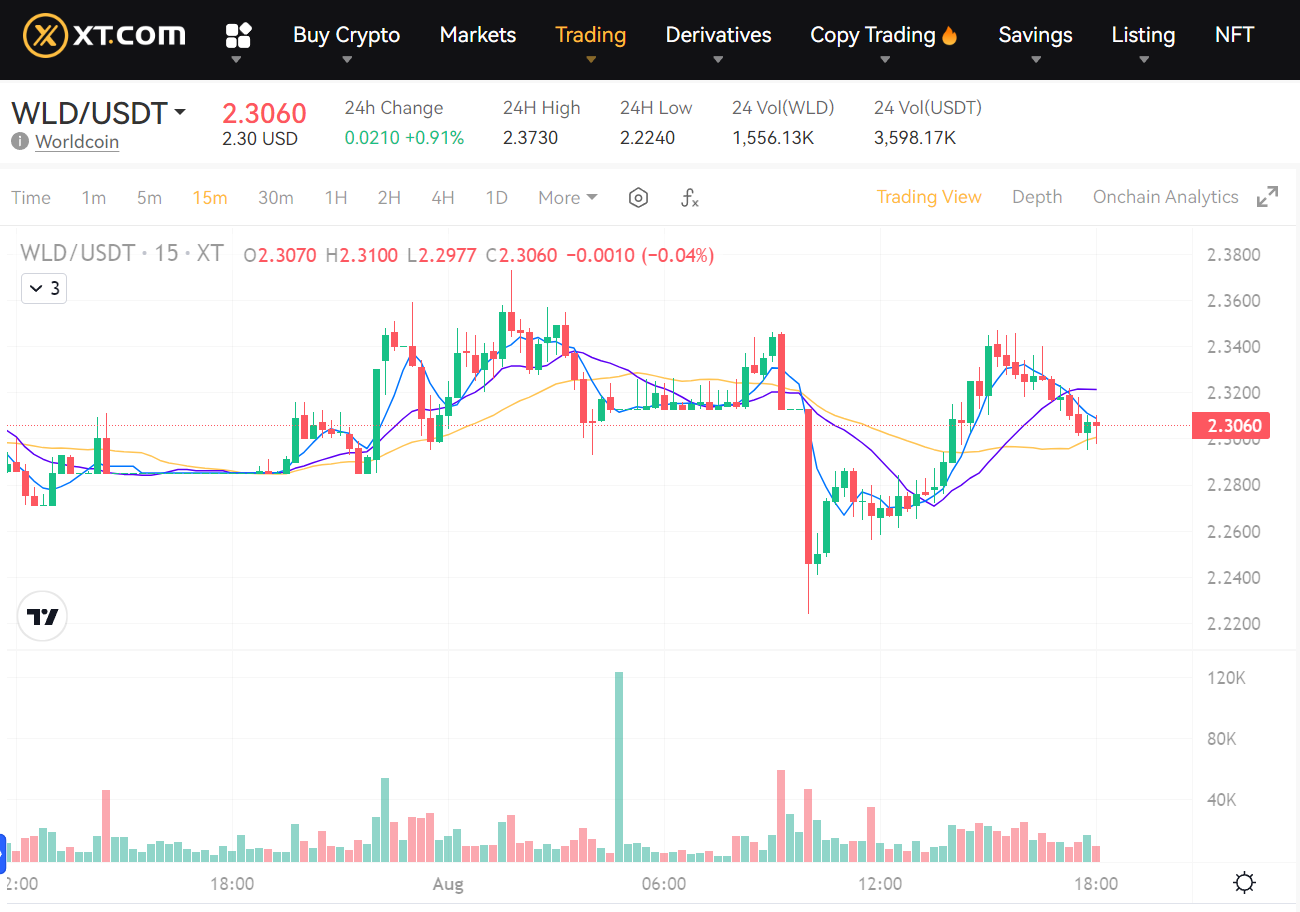Expand chart to fullscreen icon
Viewport: 1300px width, 912px height.
coord(1267,197)
